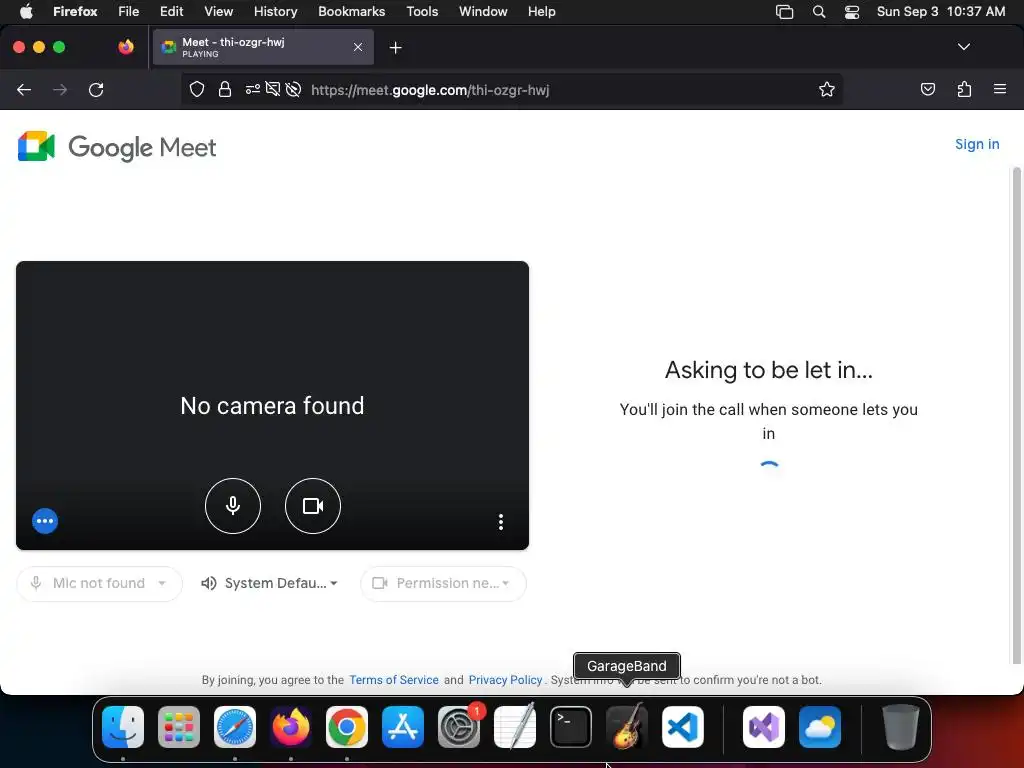Open the Permission needed camera dropdown

443,583
